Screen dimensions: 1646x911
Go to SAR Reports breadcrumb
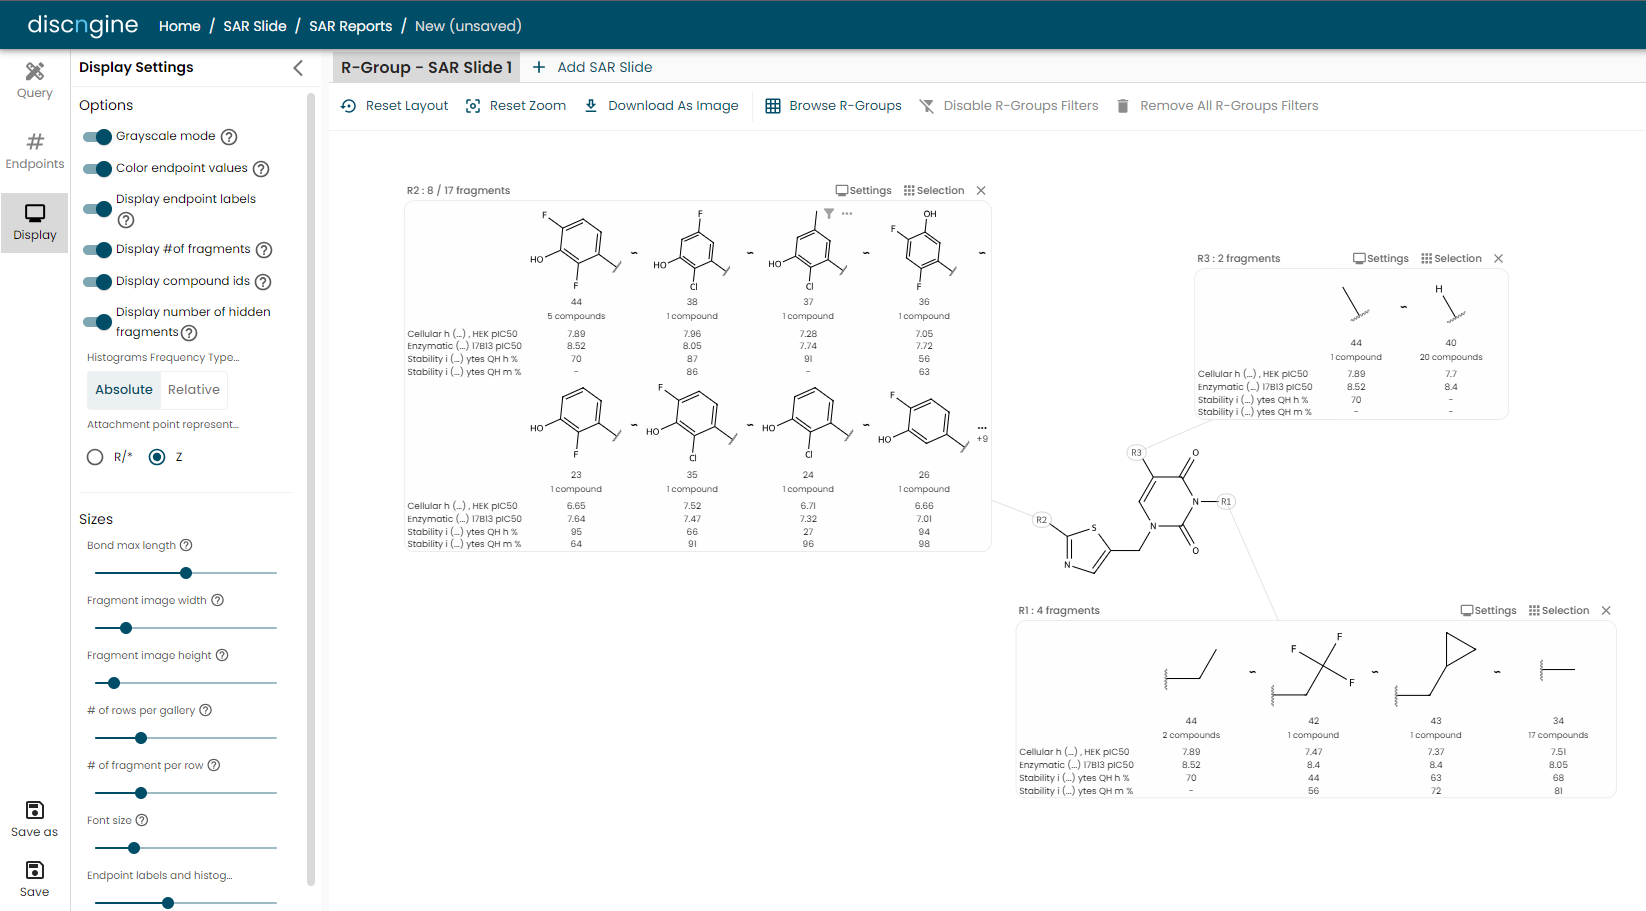click(x=350, y=26)
